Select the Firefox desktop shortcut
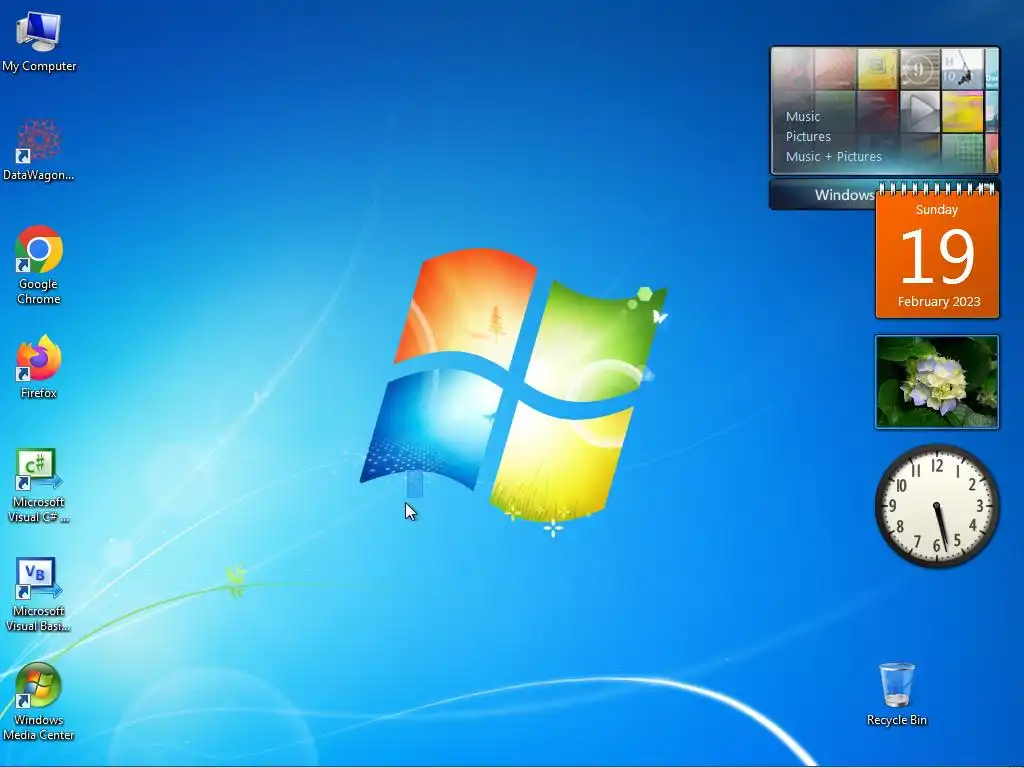 pos(39,366)
